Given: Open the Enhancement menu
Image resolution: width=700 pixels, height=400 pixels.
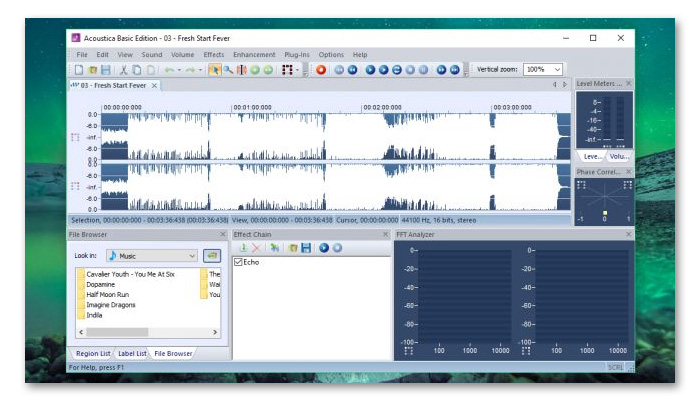Looking at the screenshot, I should tap(254, 54).
